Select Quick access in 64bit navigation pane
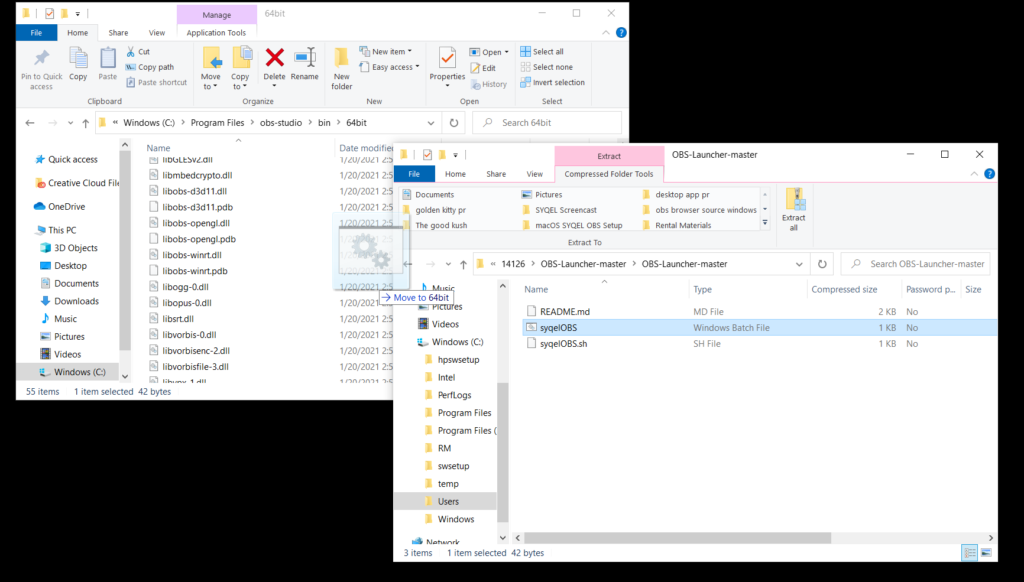 click(66, 159)
